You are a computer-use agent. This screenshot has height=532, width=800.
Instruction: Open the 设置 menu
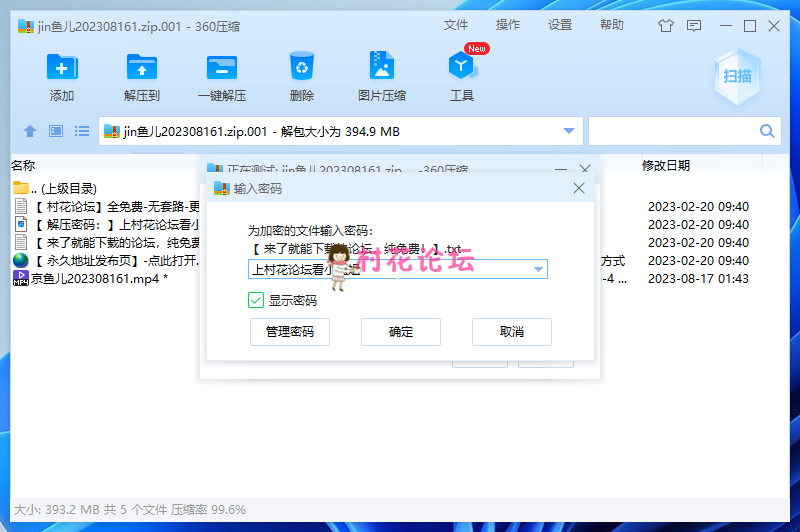(x=560, y=25)
